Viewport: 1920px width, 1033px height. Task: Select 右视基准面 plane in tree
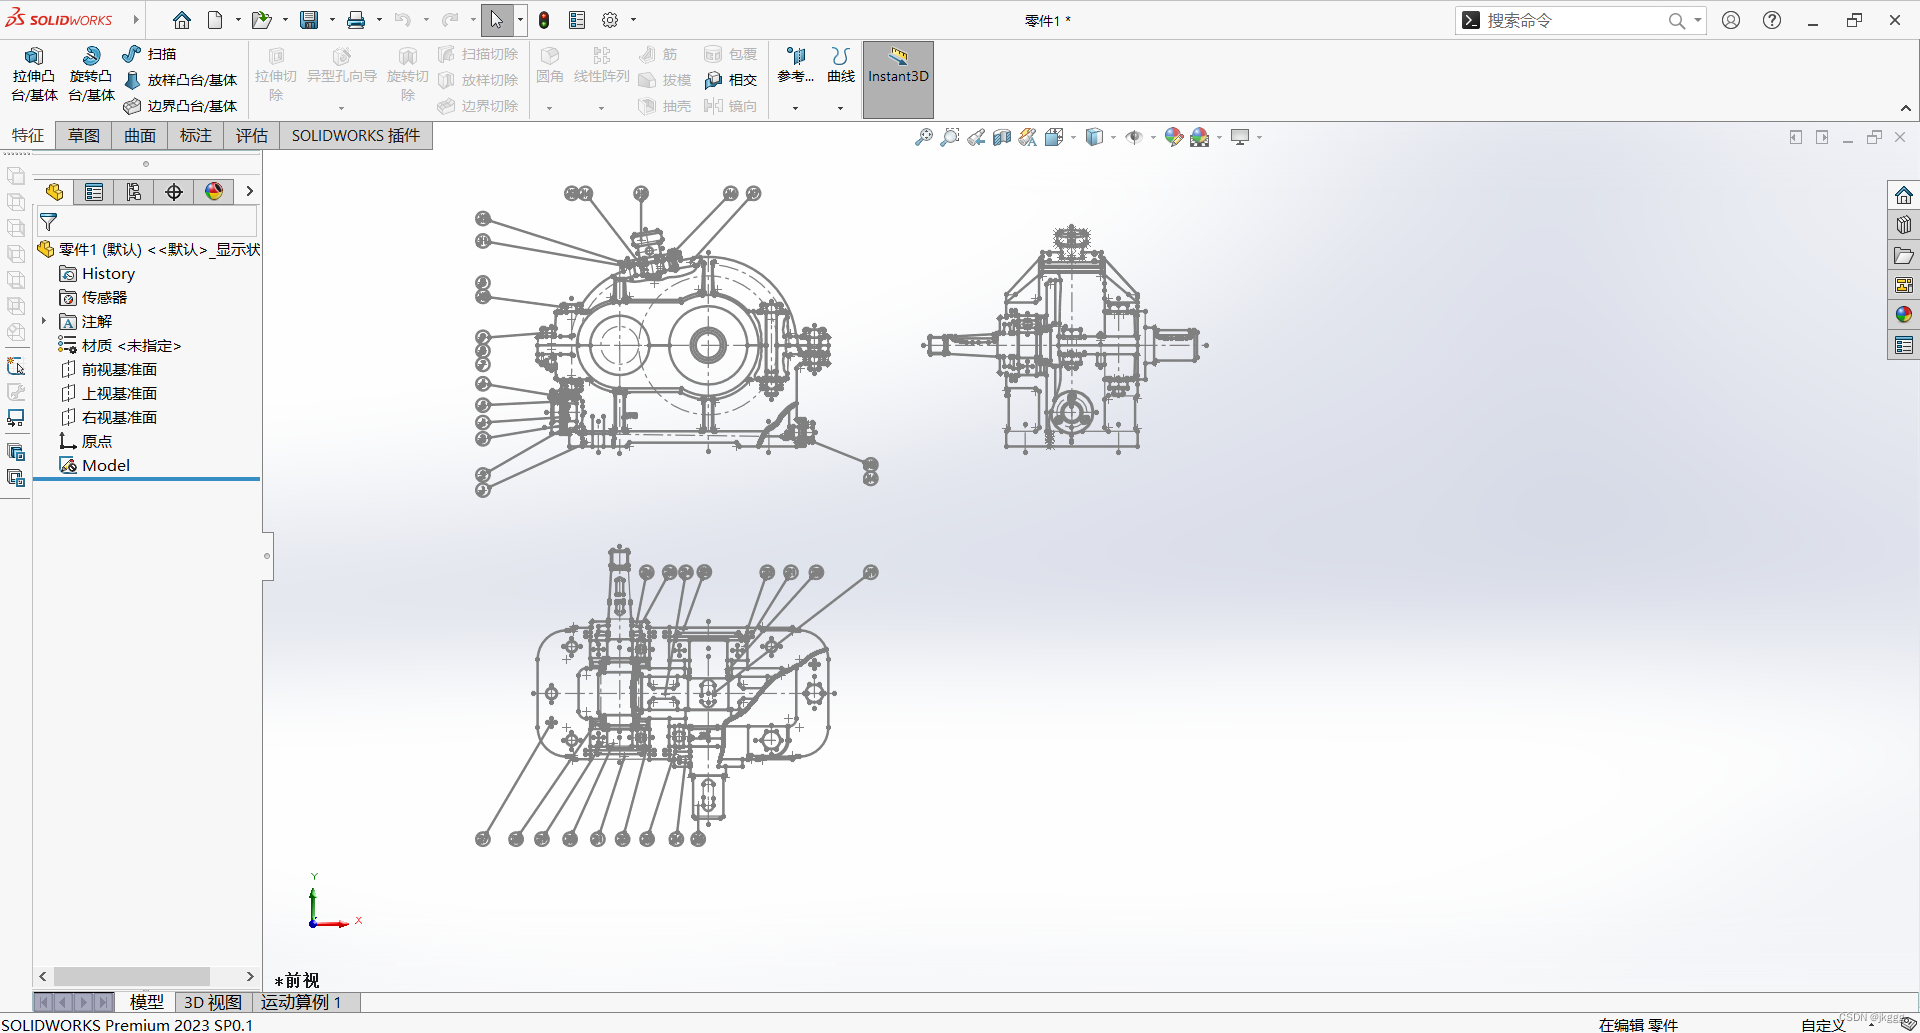(x=108, y=417)
